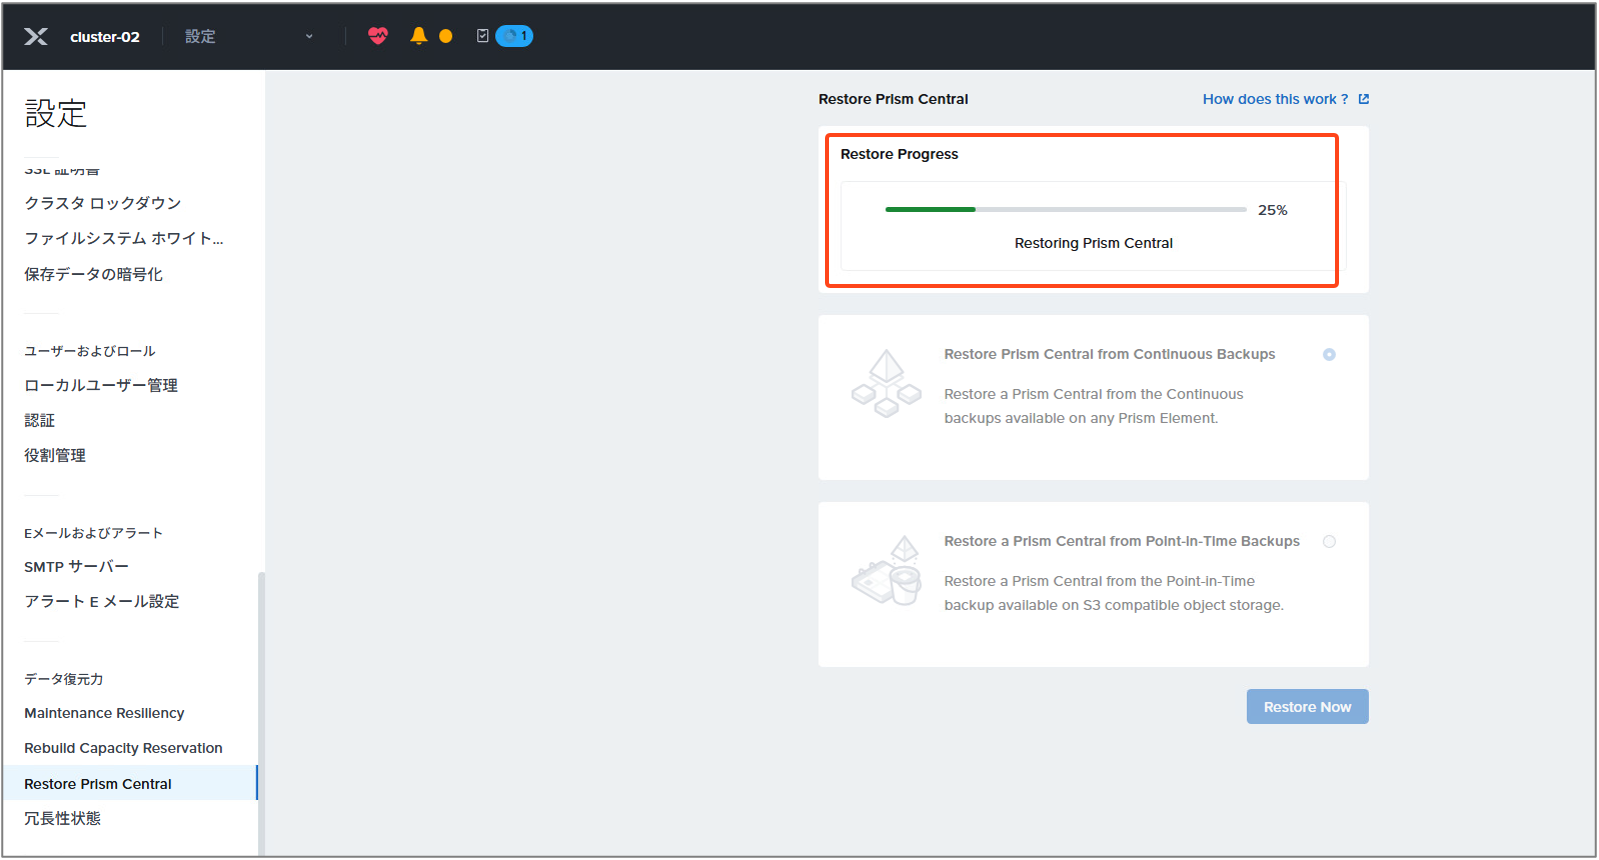1599x860 pixels.
Task: Select the Continuous Backups radio button
Action: click(1329, 354)
